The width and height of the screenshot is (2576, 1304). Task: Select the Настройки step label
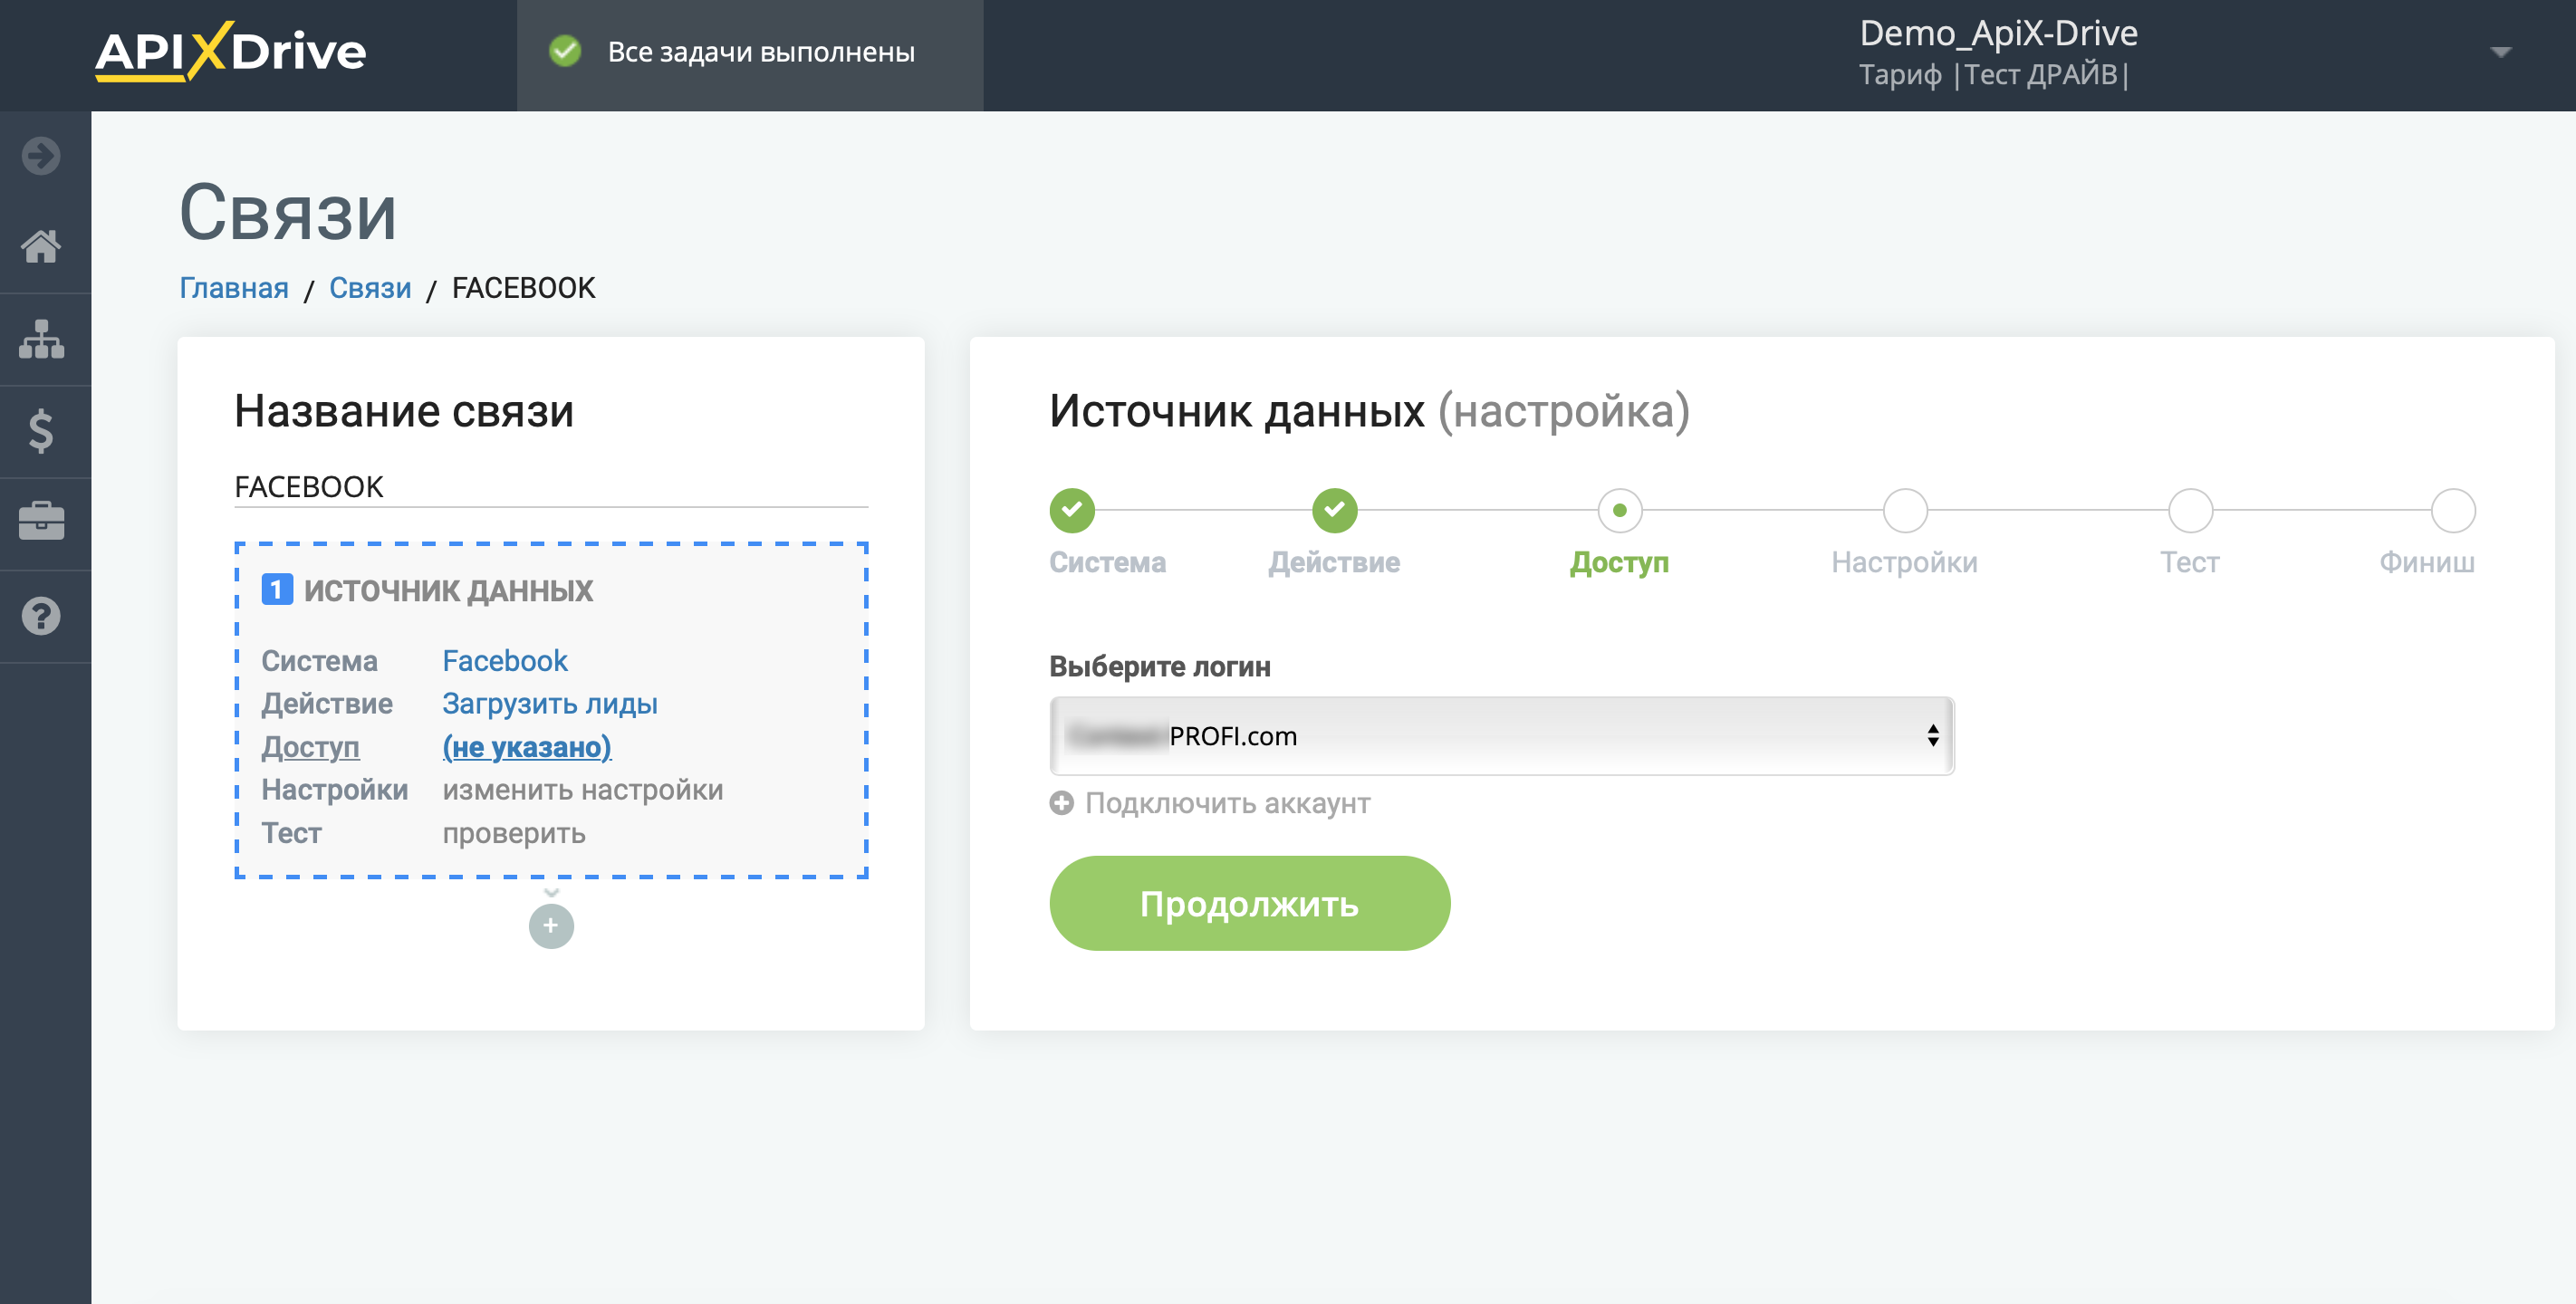[x=1904, y=562]
